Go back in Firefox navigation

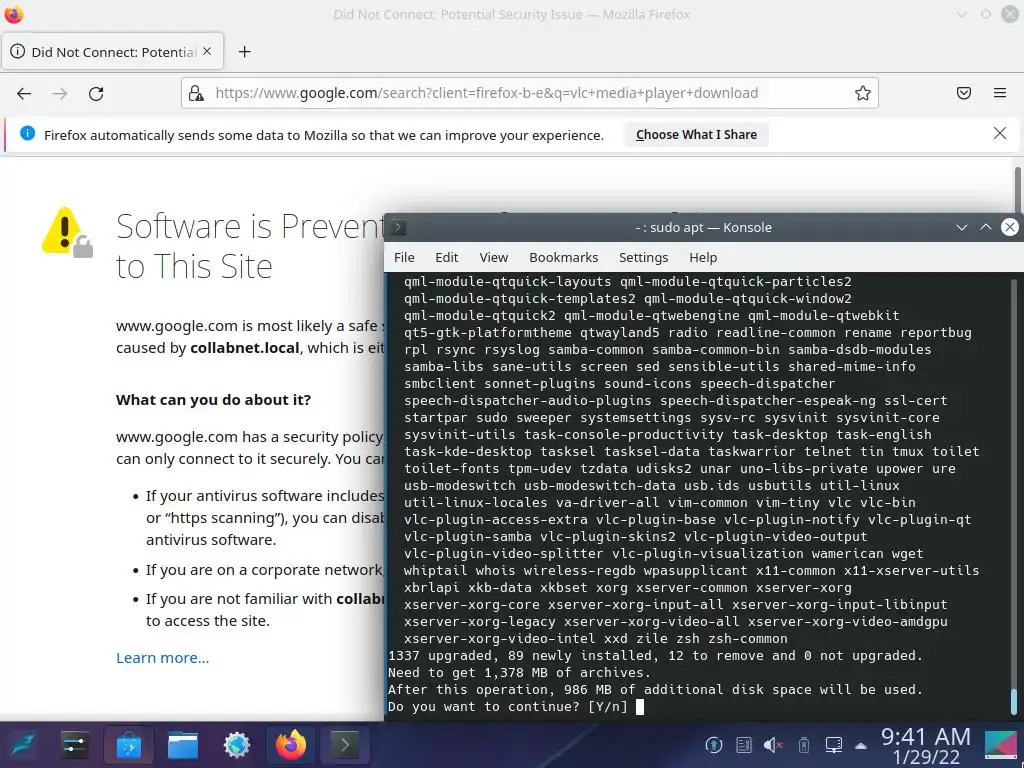point(24,93)
